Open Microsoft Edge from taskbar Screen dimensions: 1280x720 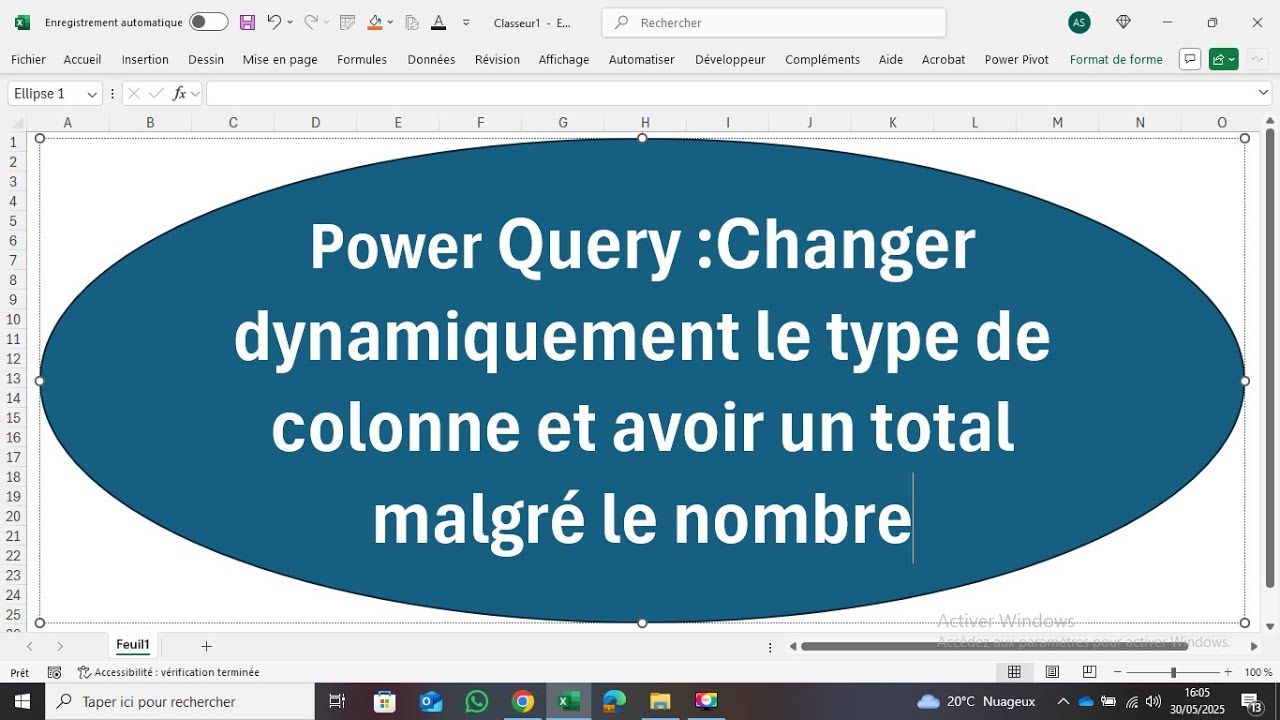pyautogui.click(x=614, y=701)
